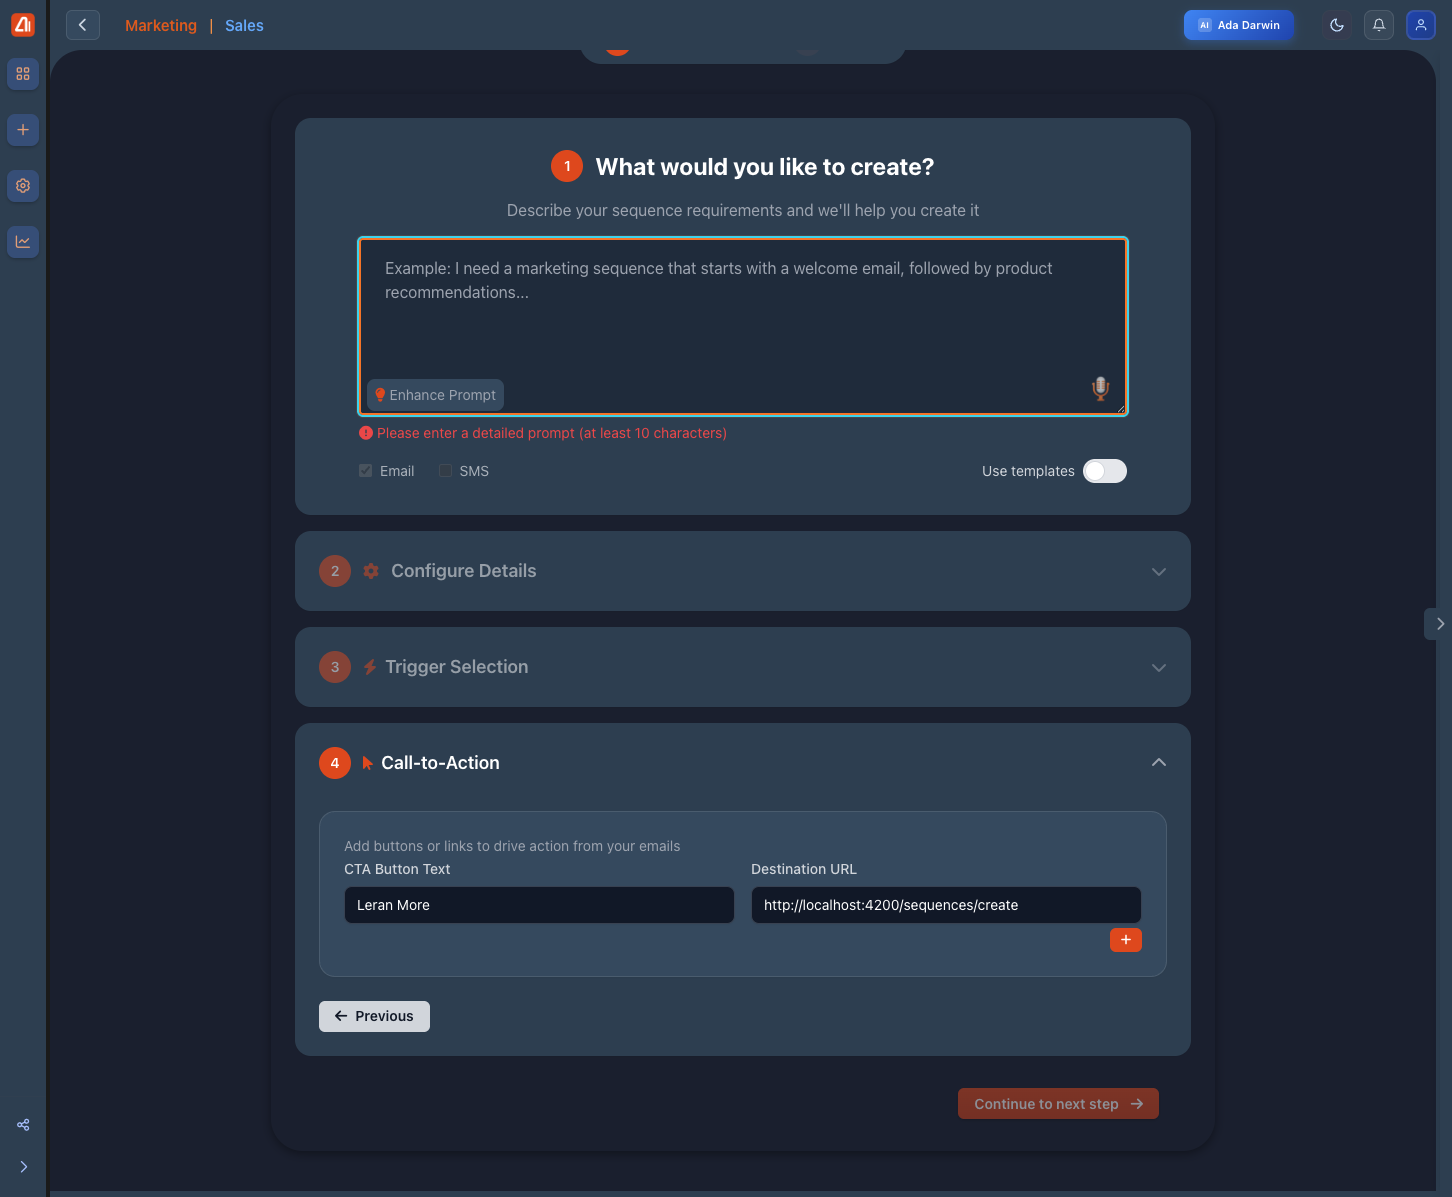Open the analytics chart icon in sidebar
The width and height of the screenshot is (1452, 1197).
(23, 242)
